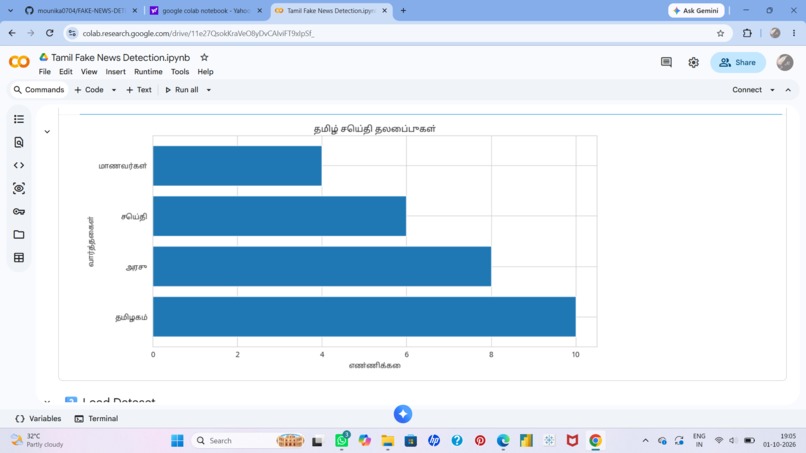The width and height of the screenshot is (806, 453).
Task: Expand the Connect dropdown arrow
Action: tap(772, 90)
